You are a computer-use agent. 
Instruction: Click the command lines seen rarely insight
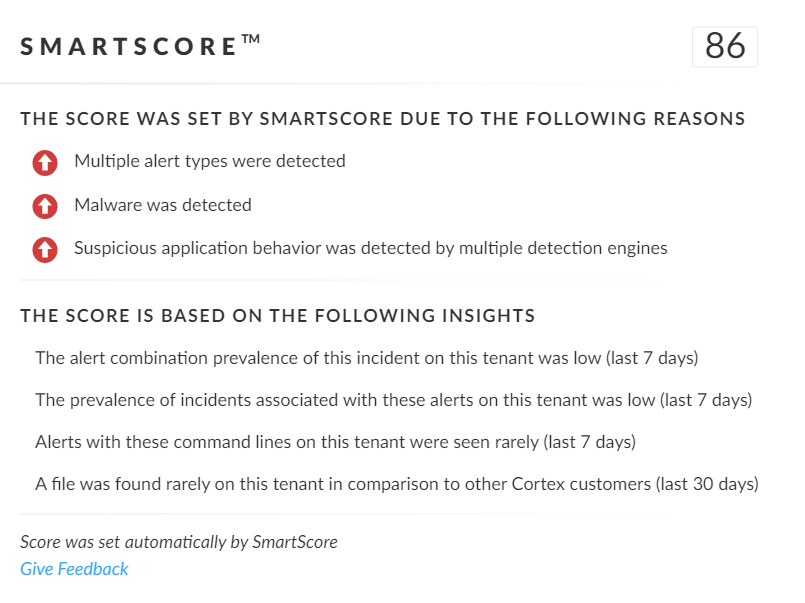click(335, 442)
